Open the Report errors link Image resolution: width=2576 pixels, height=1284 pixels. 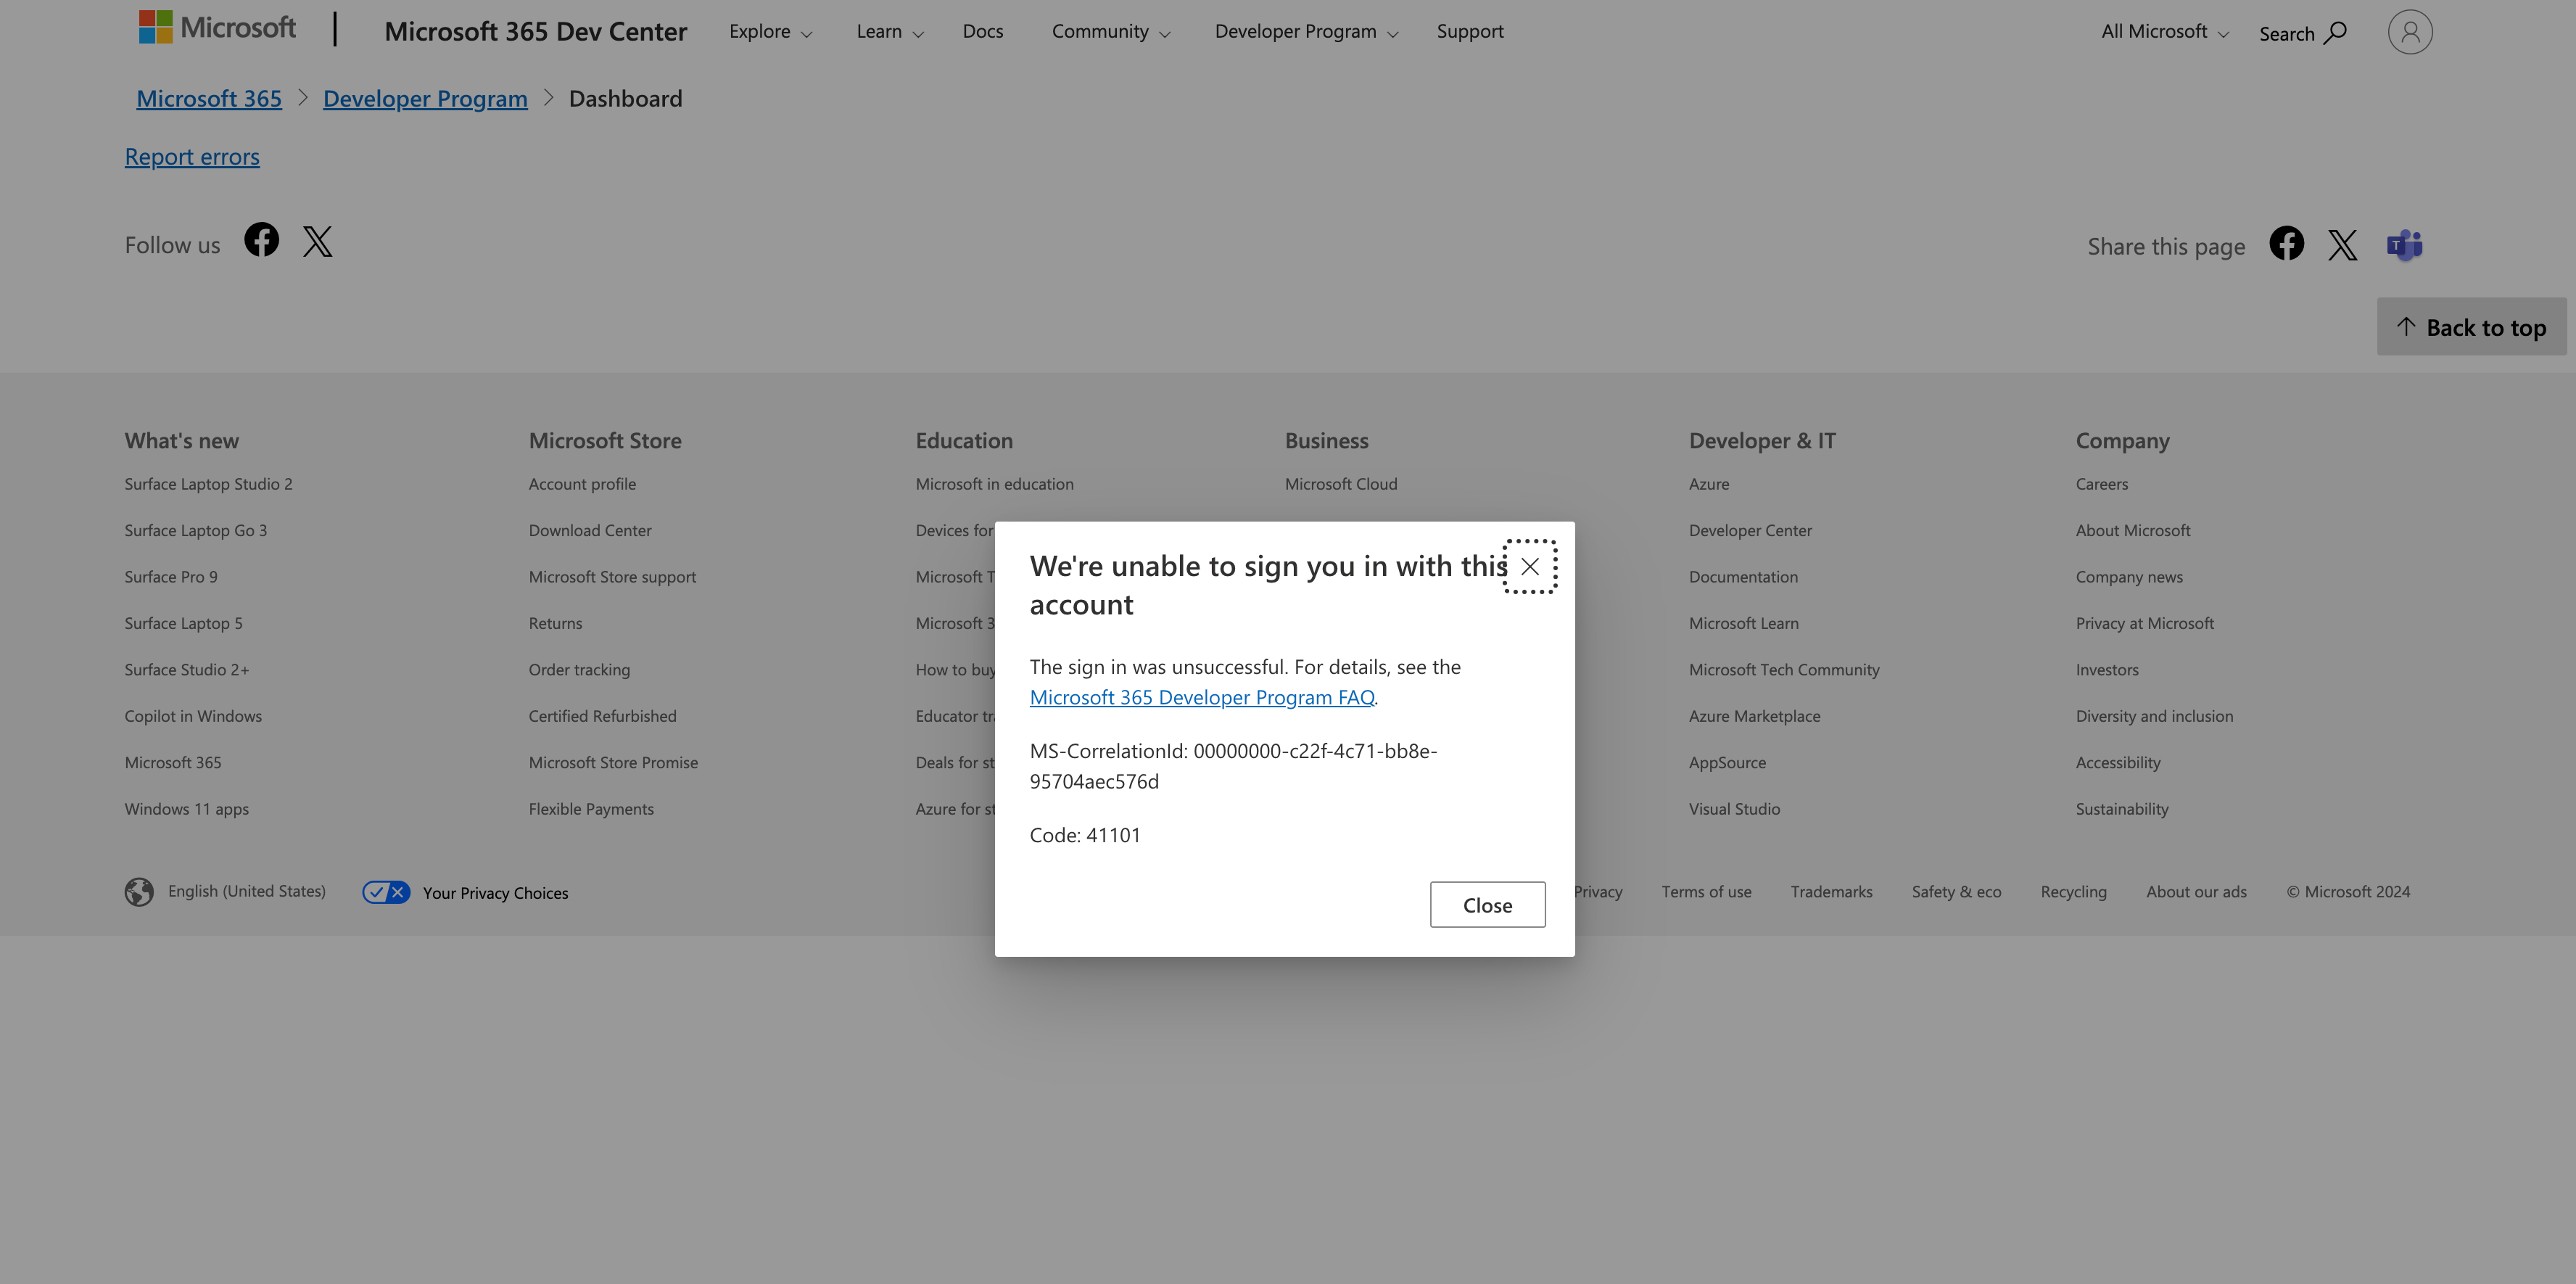coord(192,157)
